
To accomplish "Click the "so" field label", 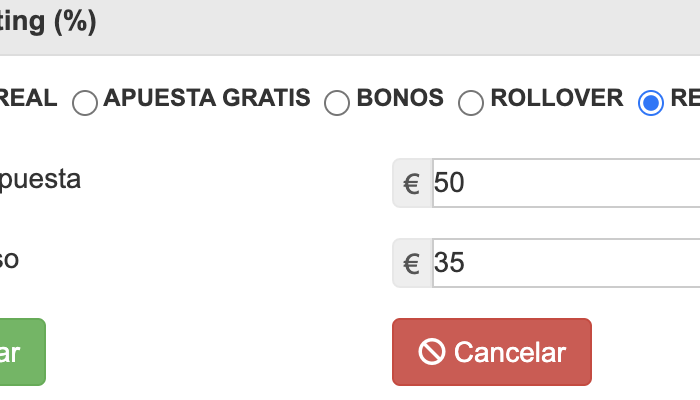I will (x=9, y=259).
